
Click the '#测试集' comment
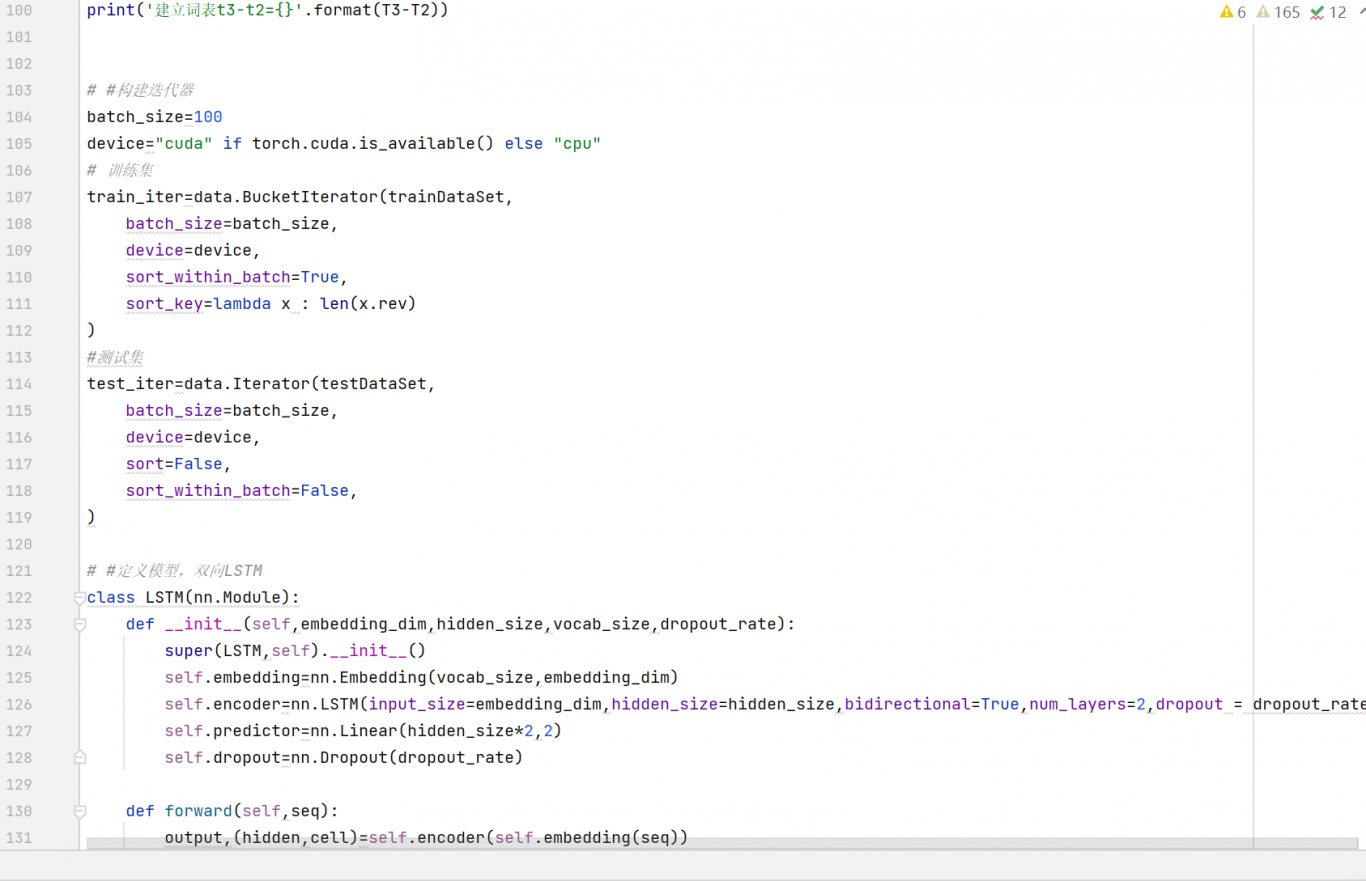[x=116, y=357]
